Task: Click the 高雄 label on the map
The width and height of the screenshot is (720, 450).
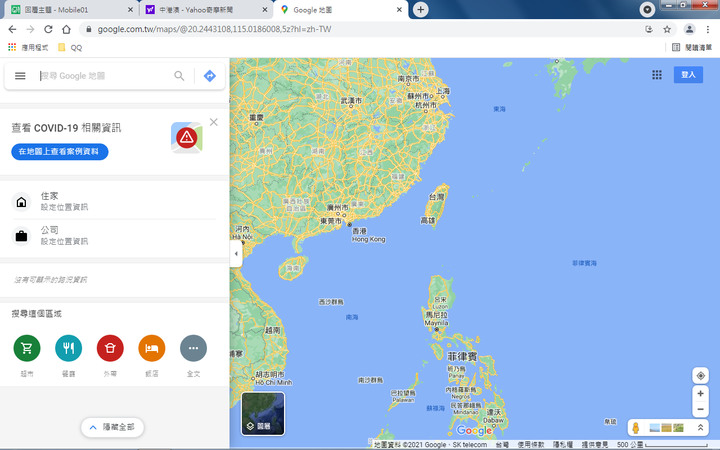Action: (x=428, y=221)
